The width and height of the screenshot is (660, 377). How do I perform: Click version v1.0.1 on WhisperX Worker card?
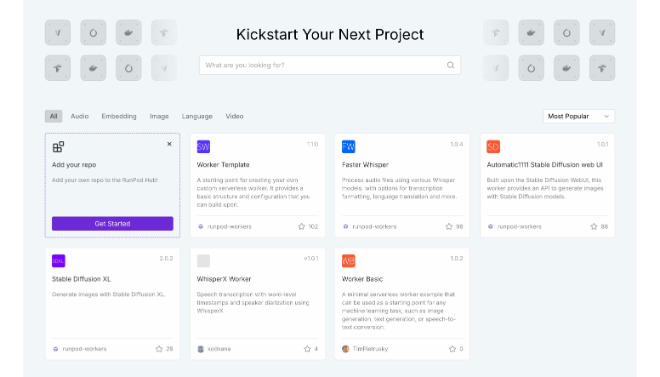tap(311, 258)
